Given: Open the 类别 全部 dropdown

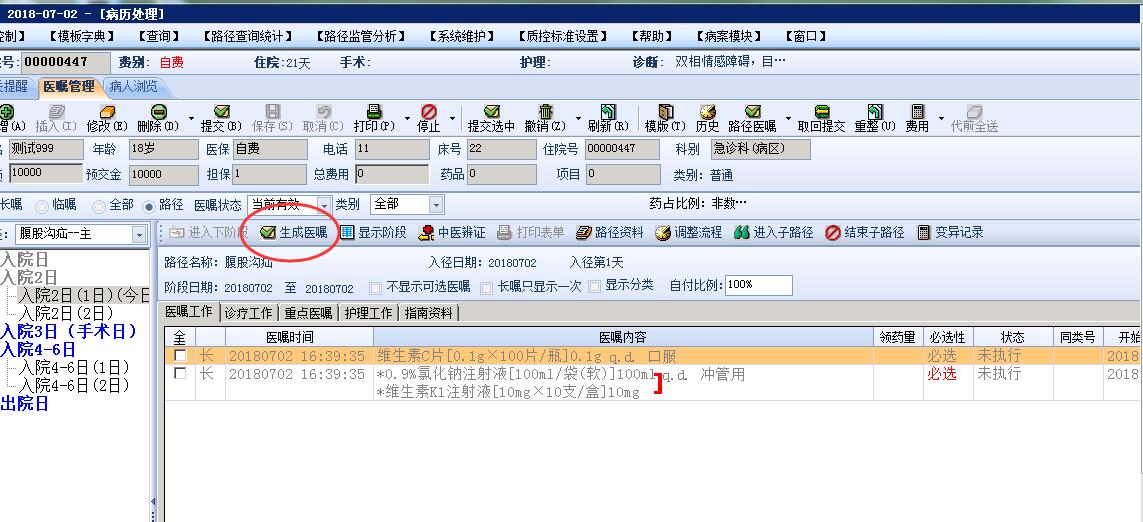Looking at the screenshot, I should [436, 205].
